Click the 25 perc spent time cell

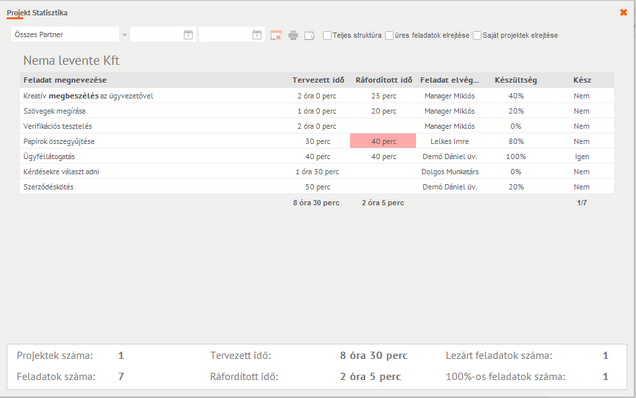tap(383, 96)
